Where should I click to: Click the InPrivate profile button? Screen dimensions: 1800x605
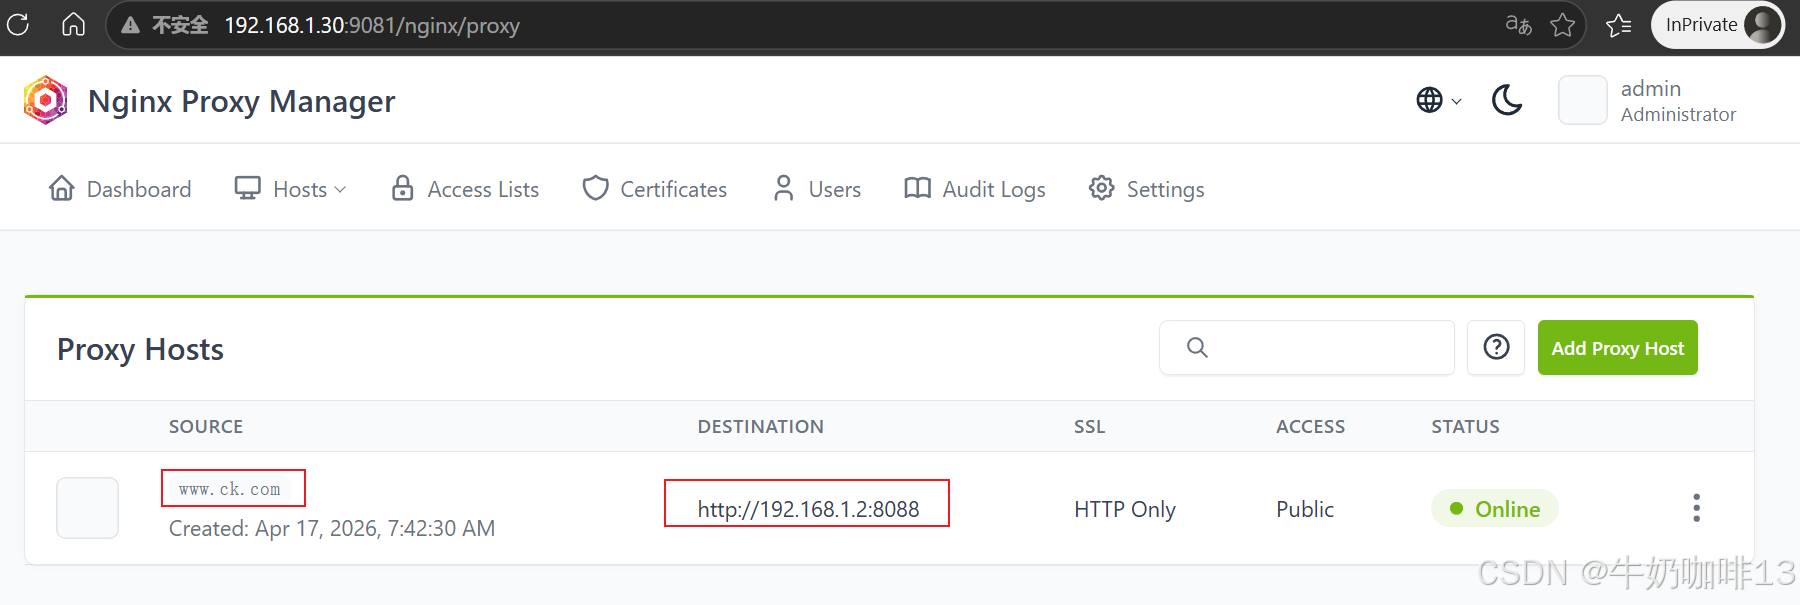click(x=1718, y=25)
